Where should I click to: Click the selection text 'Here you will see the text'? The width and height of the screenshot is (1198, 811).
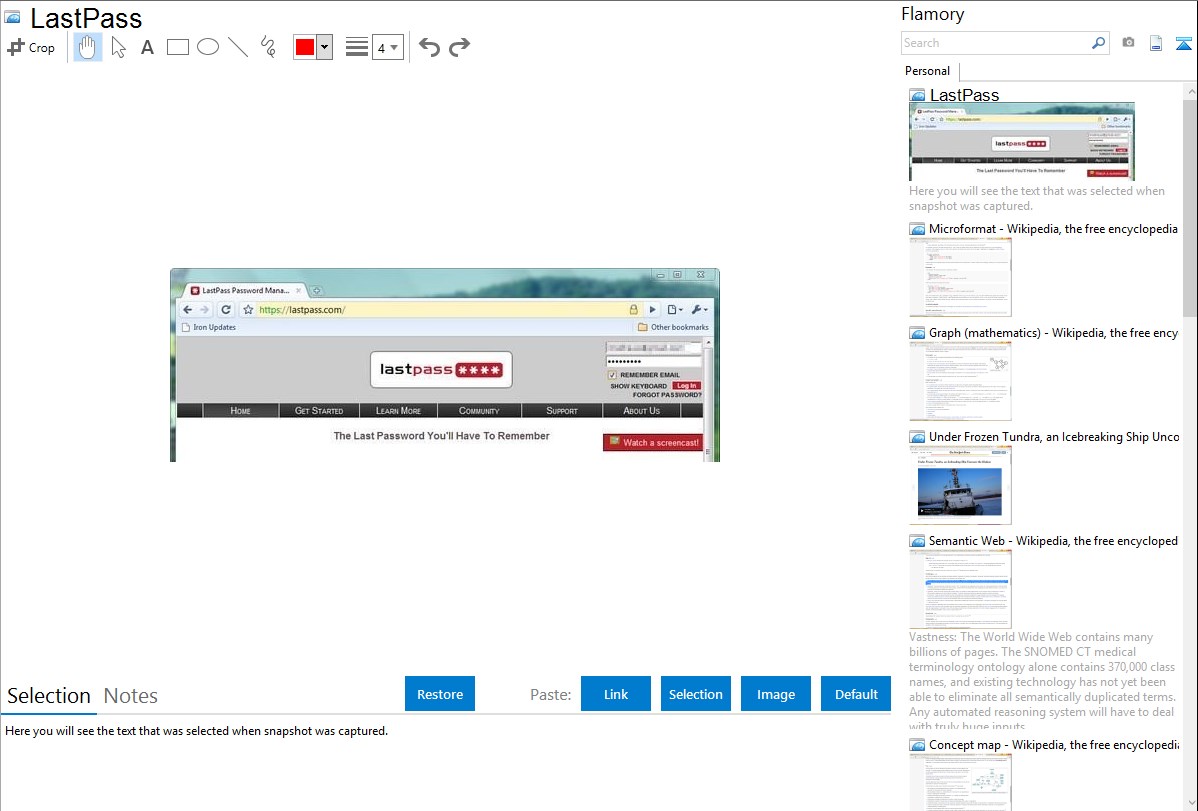click(196, 731)
